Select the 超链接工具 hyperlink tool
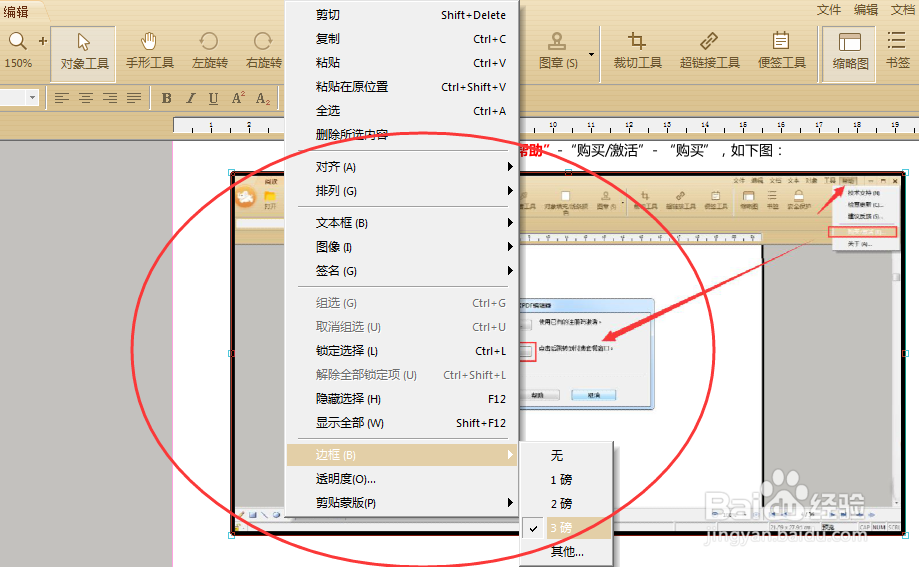Image resolution: width=919 pixels, height=567 pixels. 709,52
